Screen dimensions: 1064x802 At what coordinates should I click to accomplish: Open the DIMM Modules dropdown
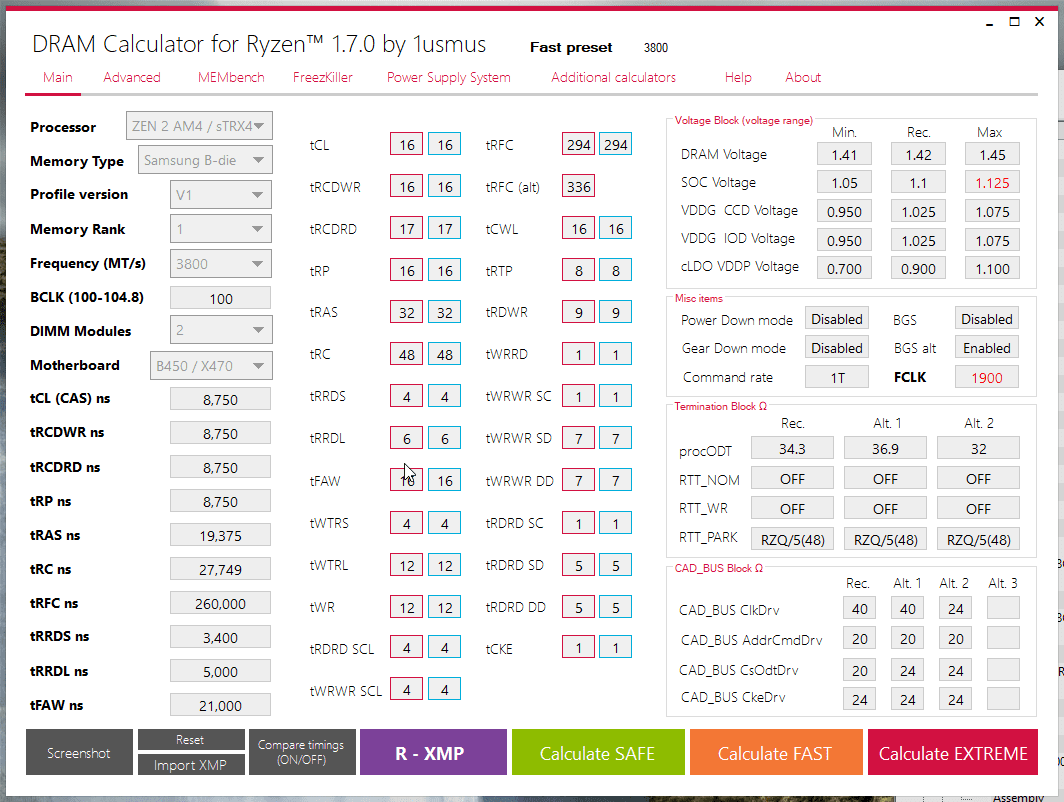(x=221, y=330)
